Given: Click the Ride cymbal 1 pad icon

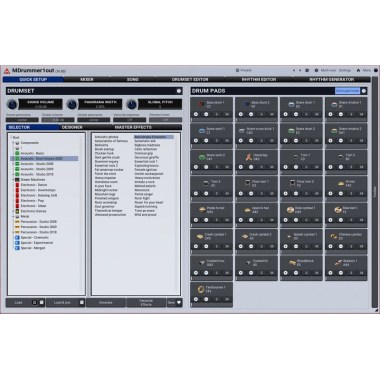Looking at the screenshot, I should tap(290, 210).
